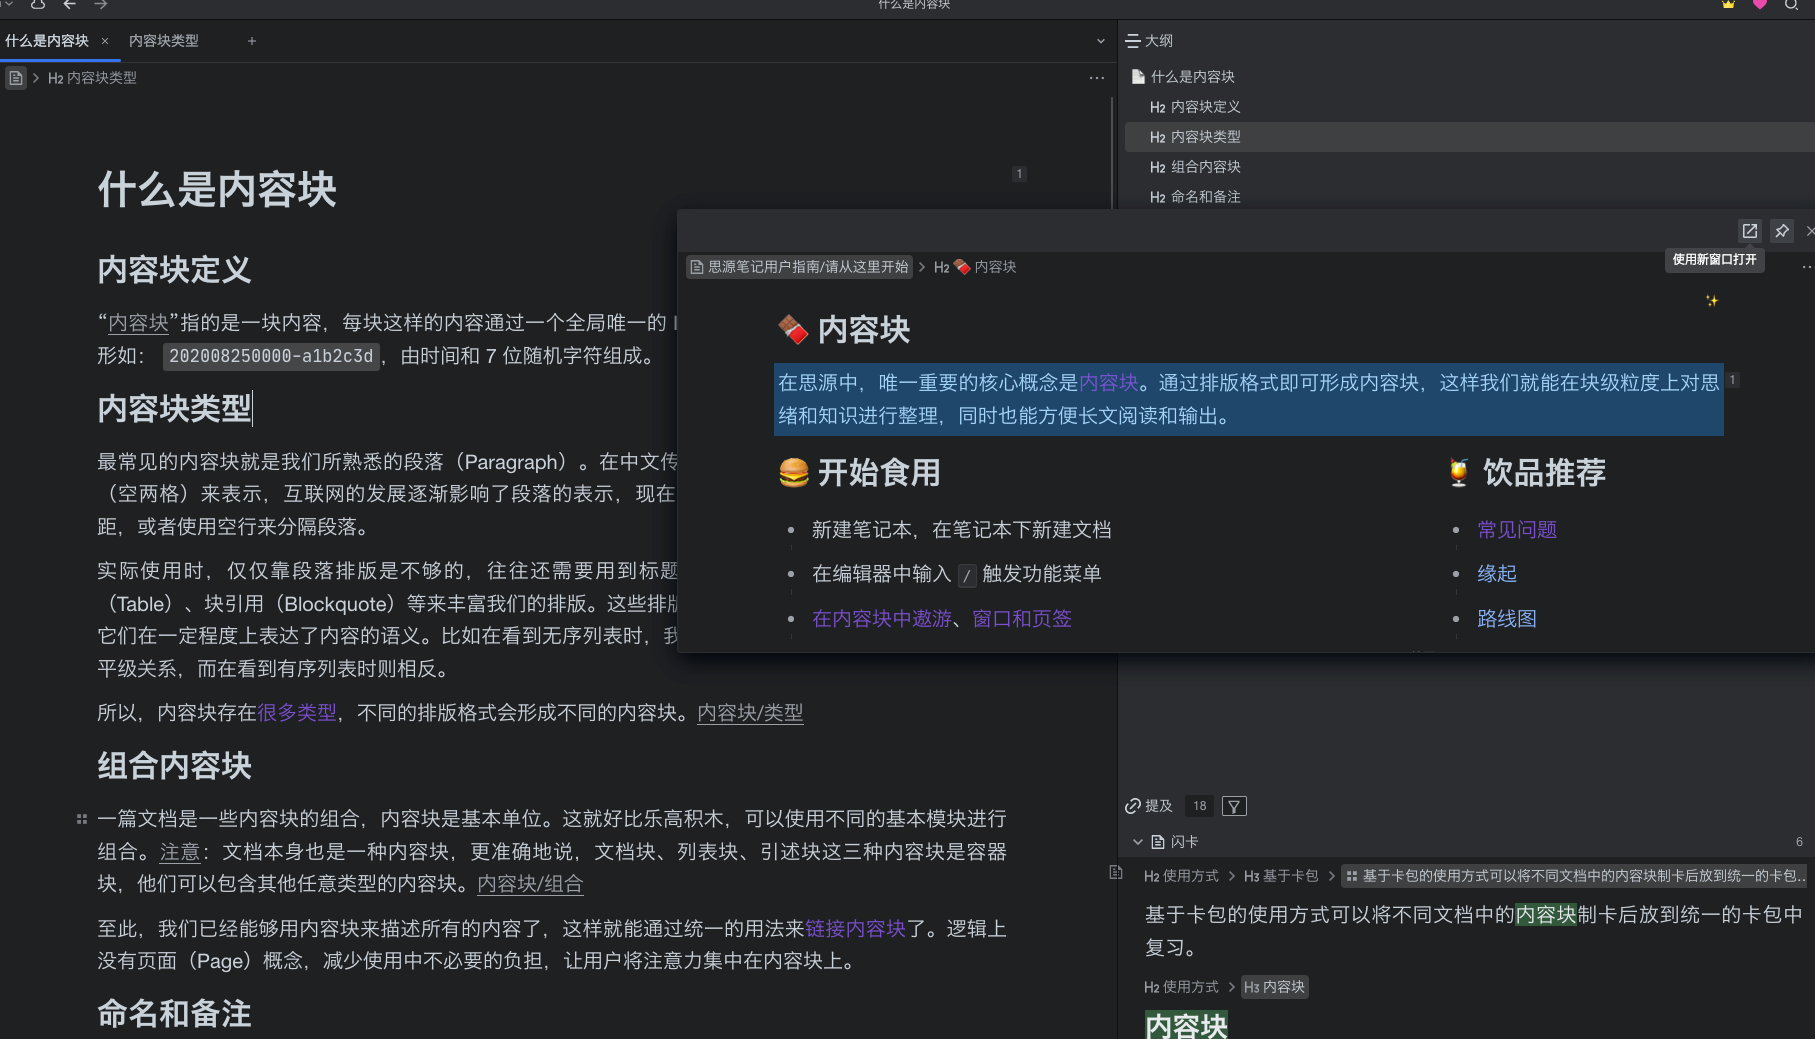Jump to 命名和备注 heading in outline
Viewport: 1815px width, 1039px height.
pyautogui.click(x=1205, y=197)
